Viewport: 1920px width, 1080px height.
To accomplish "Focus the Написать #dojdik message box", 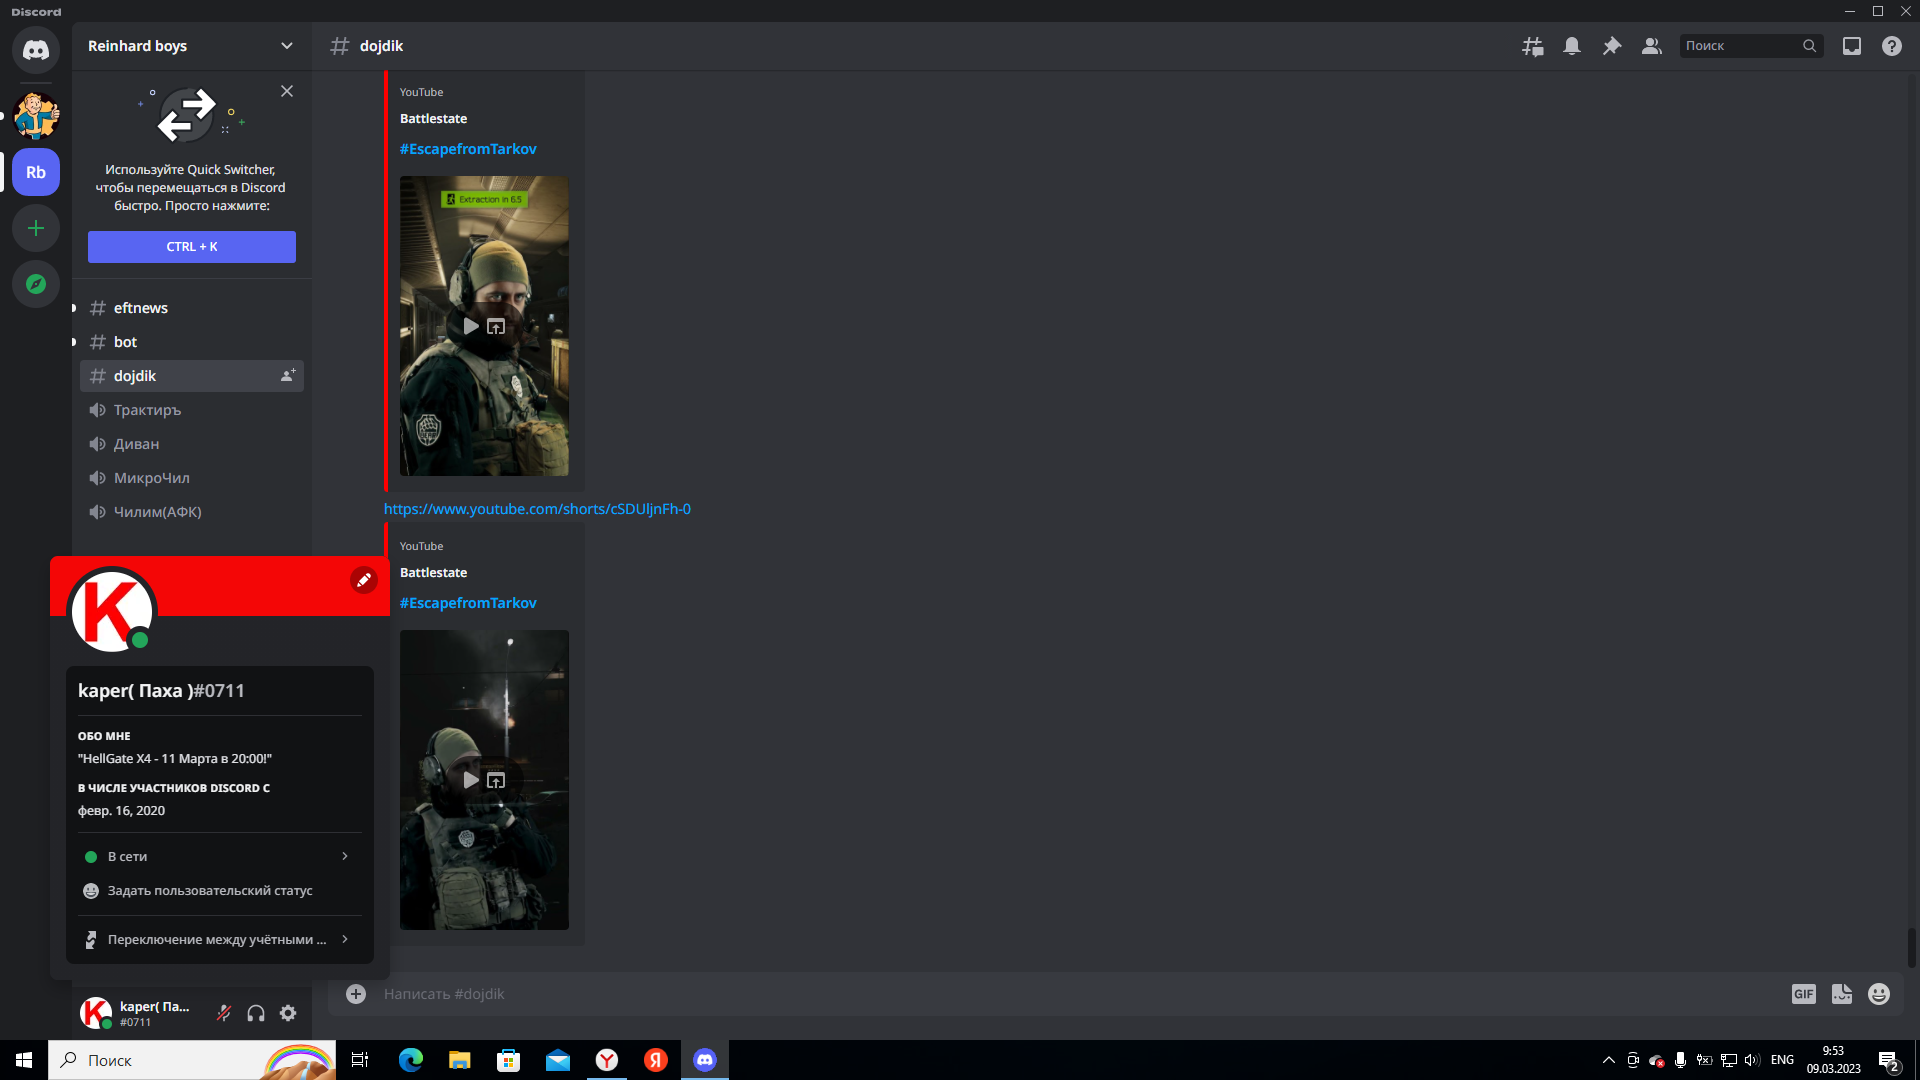I will pyautogui.click(x=1080, y=994).
